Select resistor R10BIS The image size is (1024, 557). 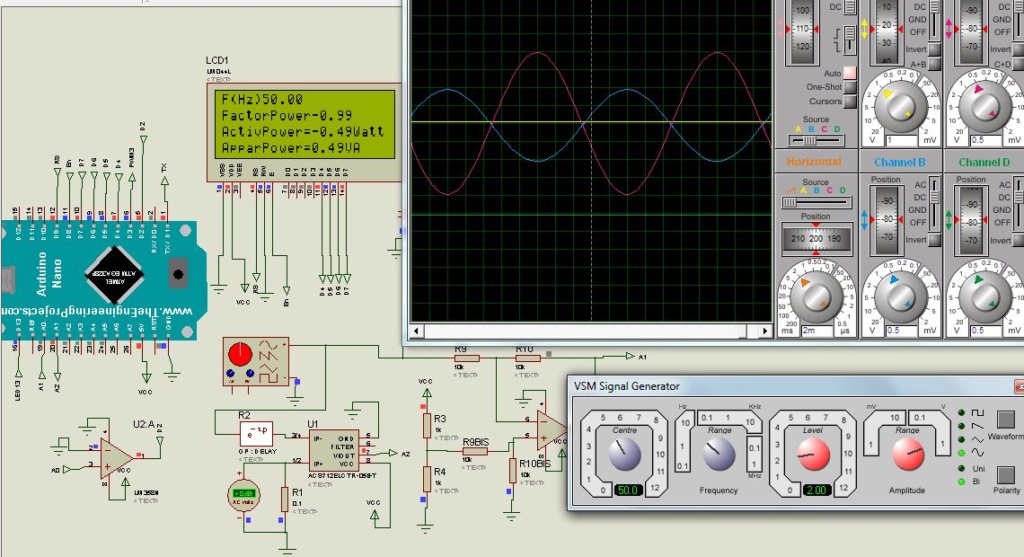513,471
